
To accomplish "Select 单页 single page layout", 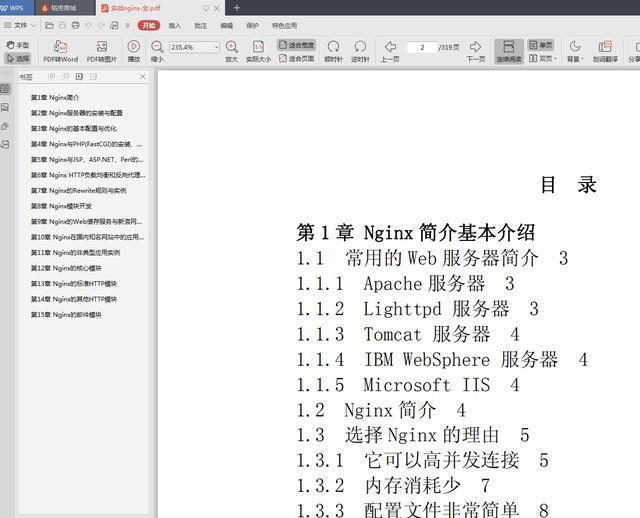I will (541, 45).
